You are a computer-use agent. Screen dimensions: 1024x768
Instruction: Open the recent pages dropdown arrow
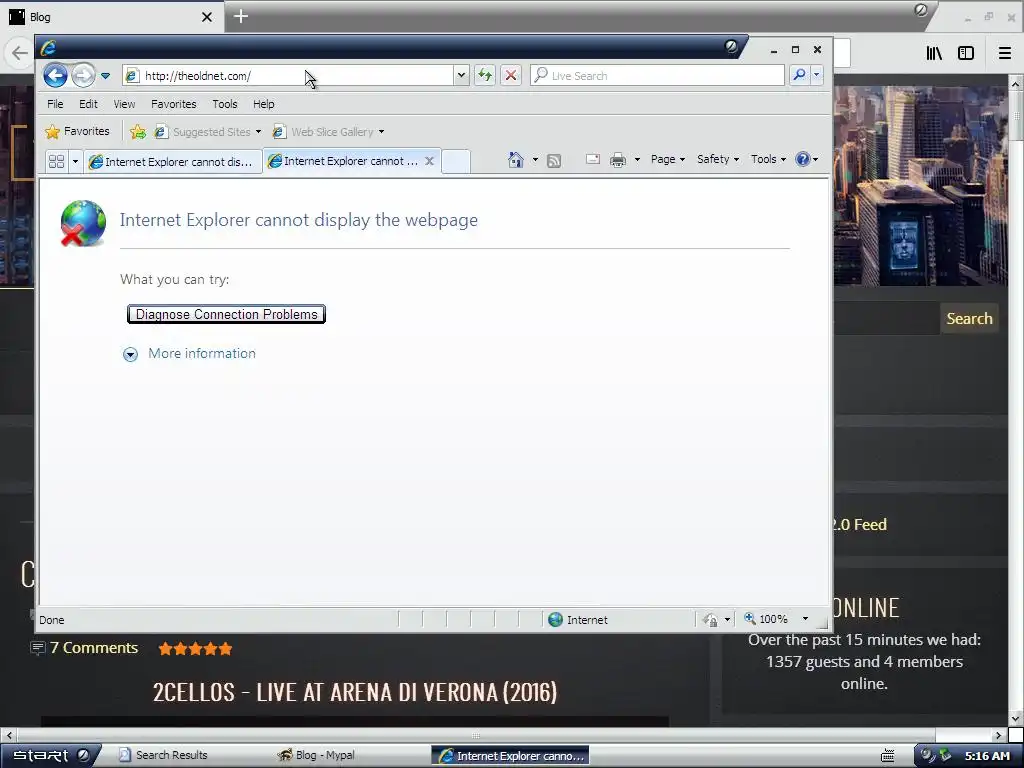(105, 76)
